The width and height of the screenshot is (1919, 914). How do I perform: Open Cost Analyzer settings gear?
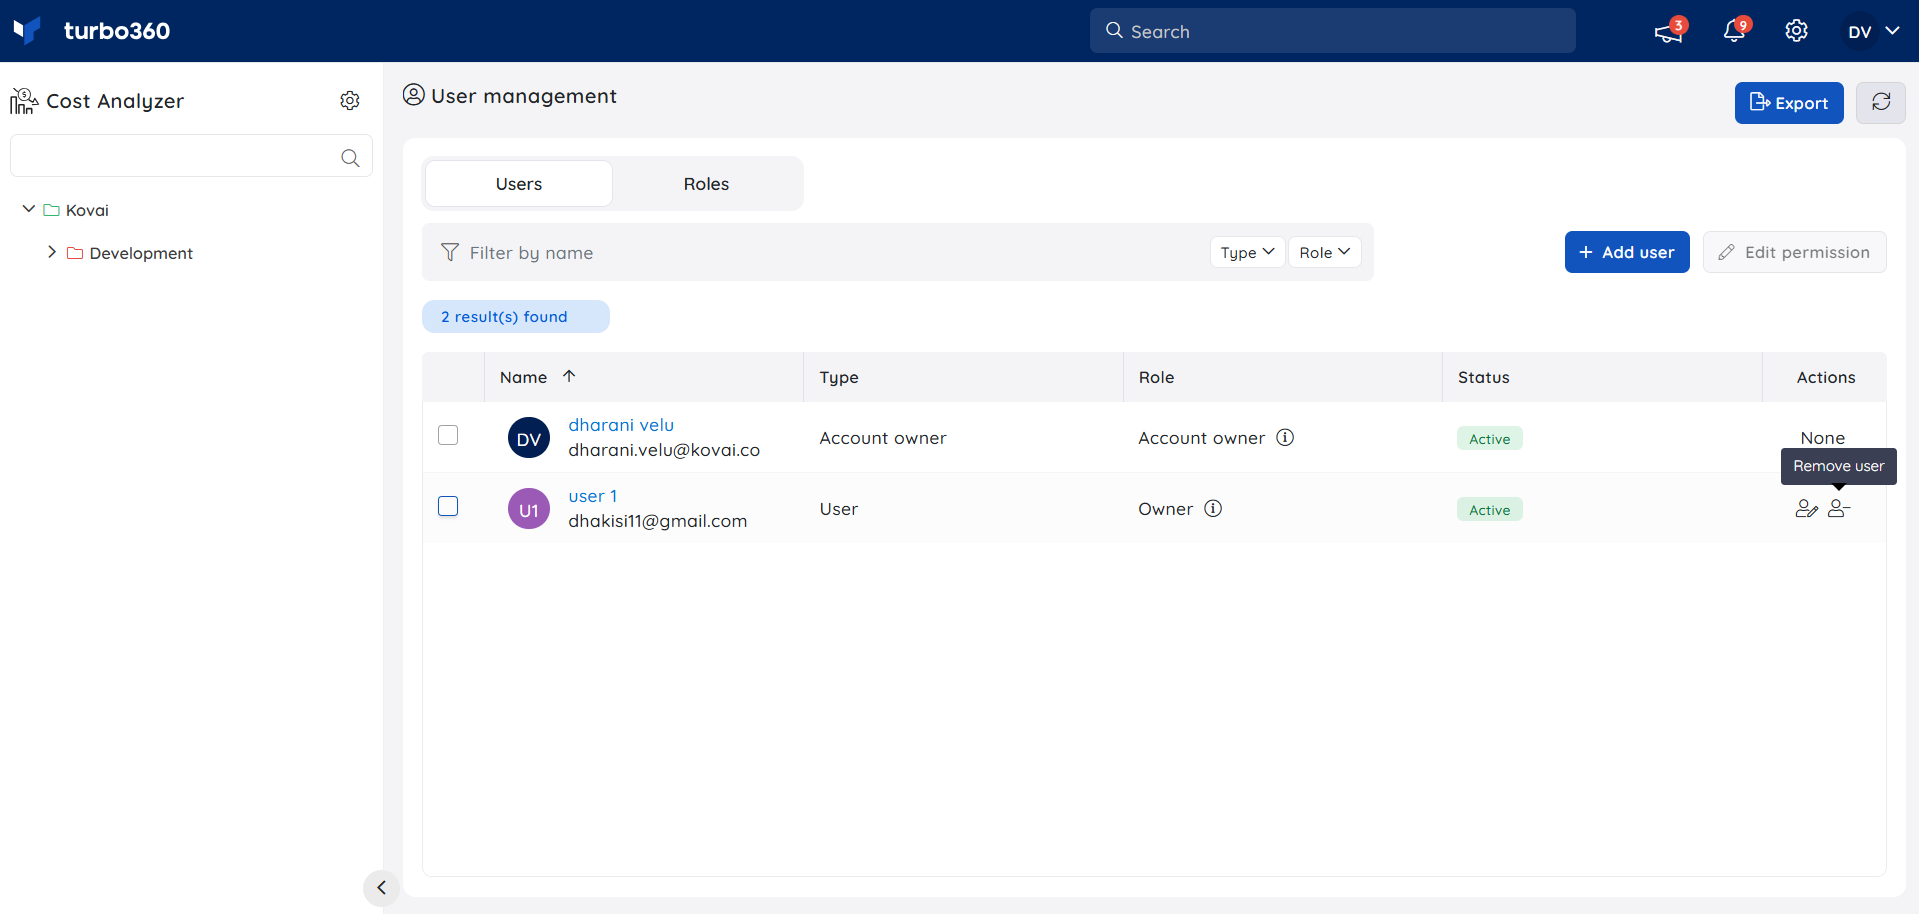pyautogui.click(x=350, y=101)
